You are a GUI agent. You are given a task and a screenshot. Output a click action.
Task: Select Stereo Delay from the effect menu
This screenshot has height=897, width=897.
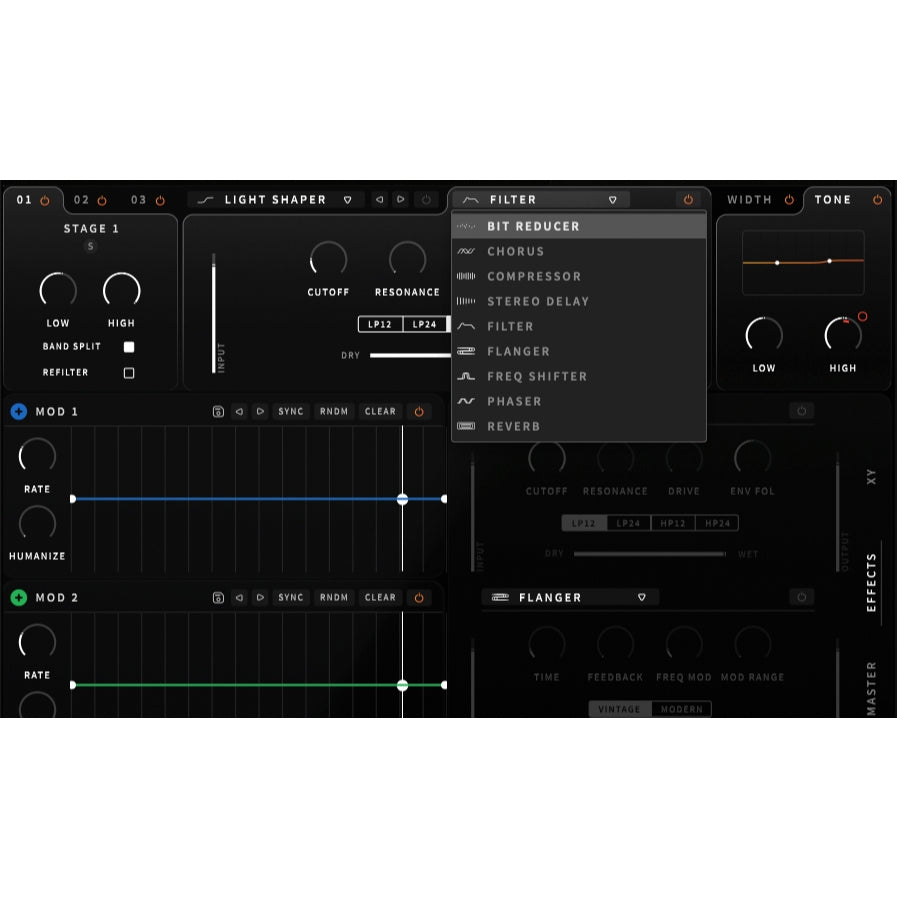click(538, 301)
